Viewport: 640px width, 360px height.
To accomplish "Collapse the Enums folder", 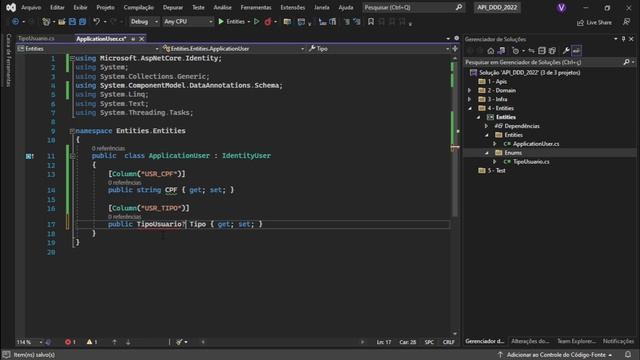I will [486, 153].
